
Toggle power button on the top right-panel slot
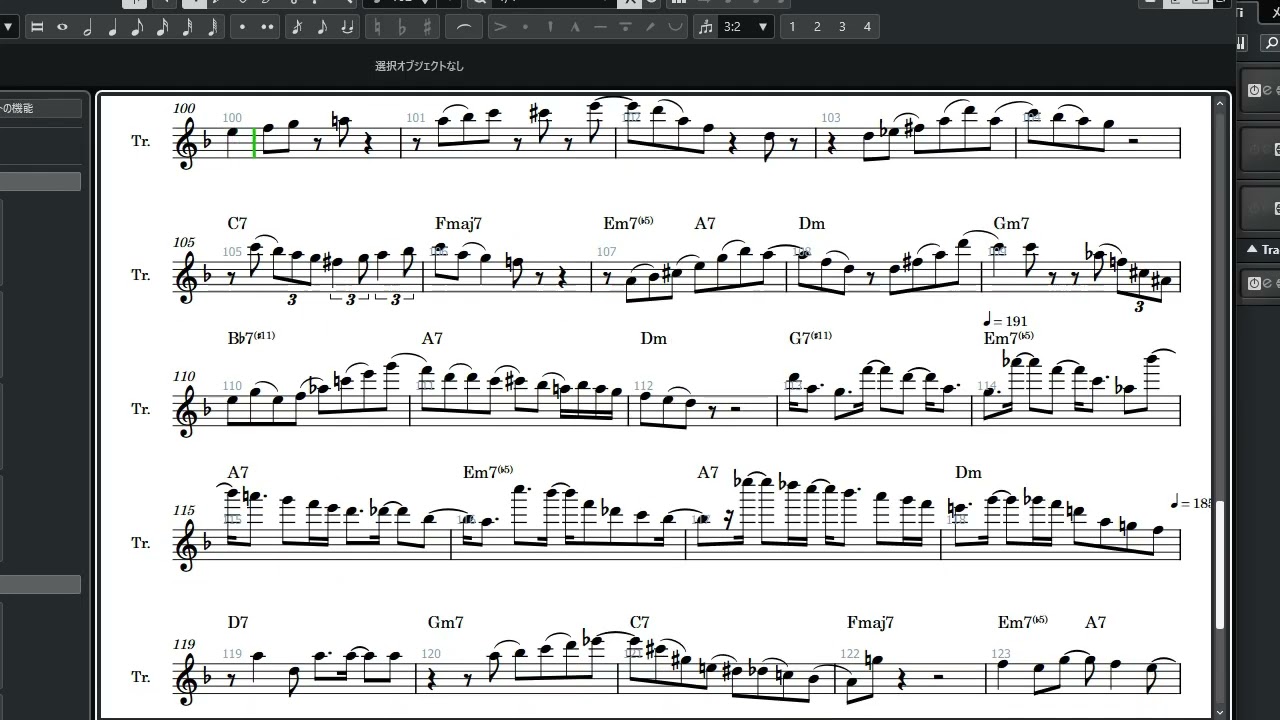coord(1254,90)
